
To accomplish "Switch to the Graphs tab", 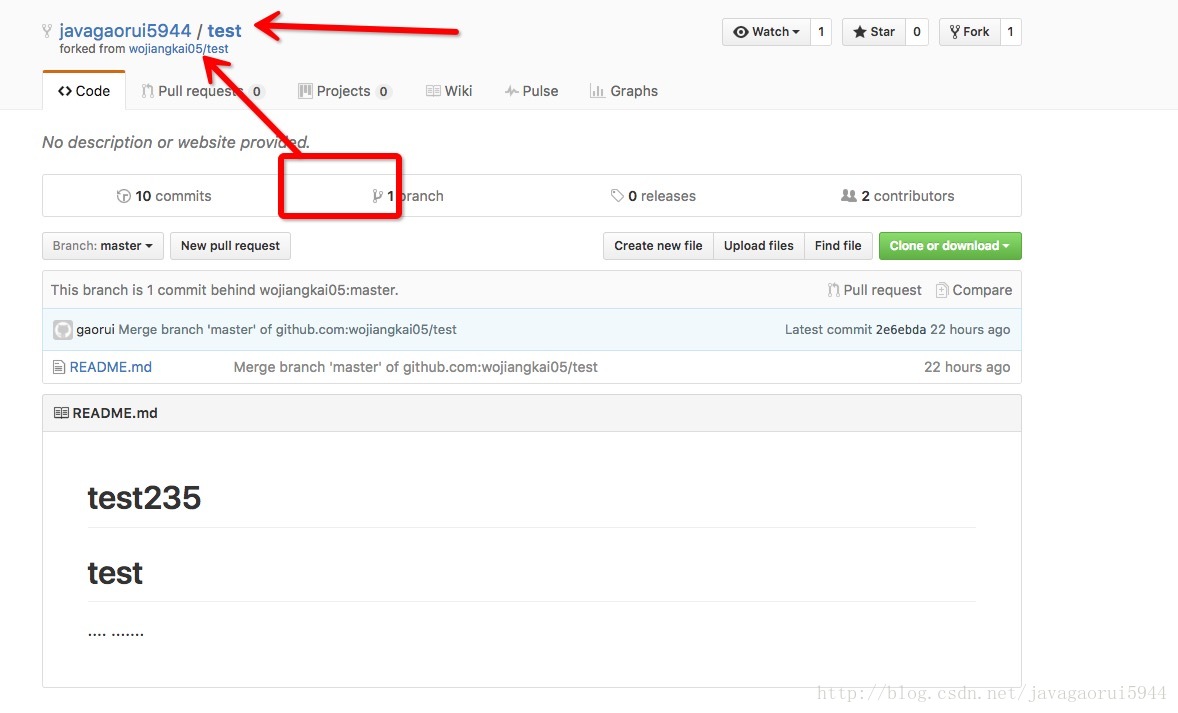I will [x=624, y=91].
